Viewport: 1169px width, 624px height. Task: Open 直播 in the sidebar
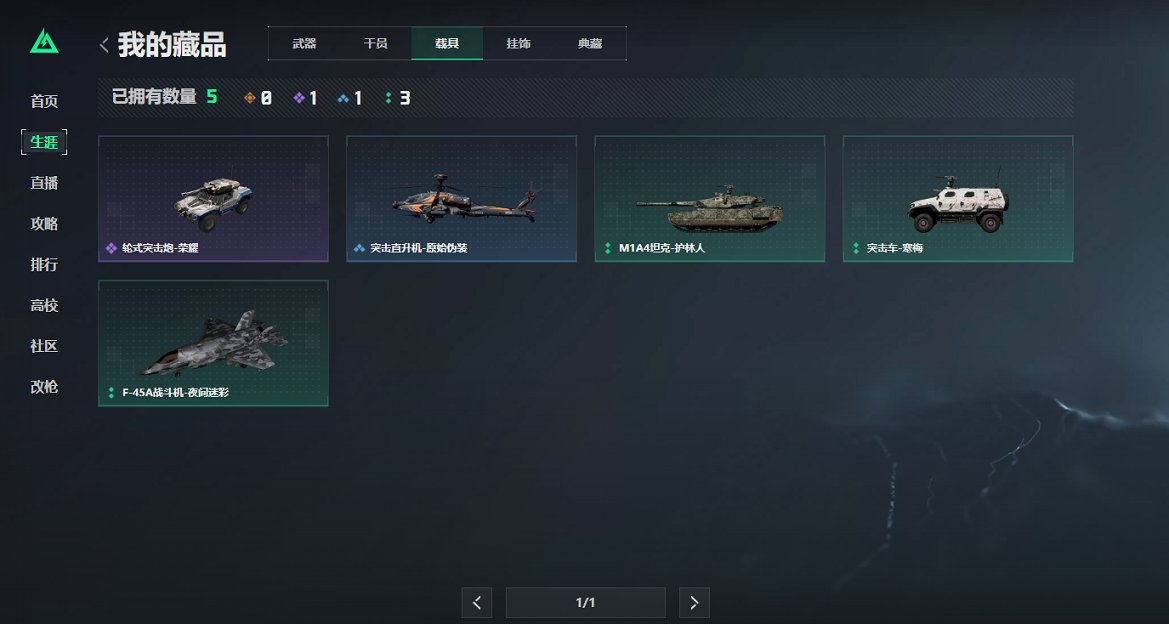click(44, 183)
